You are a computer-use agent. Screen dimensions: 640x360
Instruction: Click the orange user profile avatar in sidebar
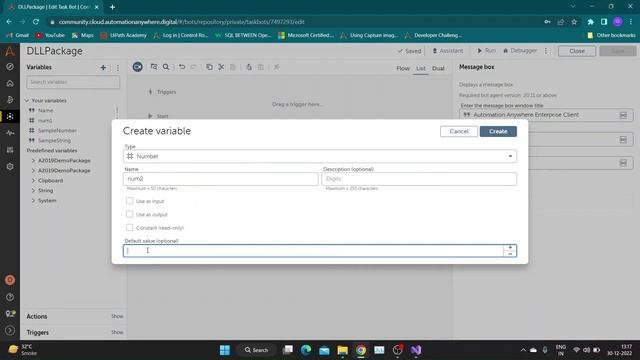point(10,280)
